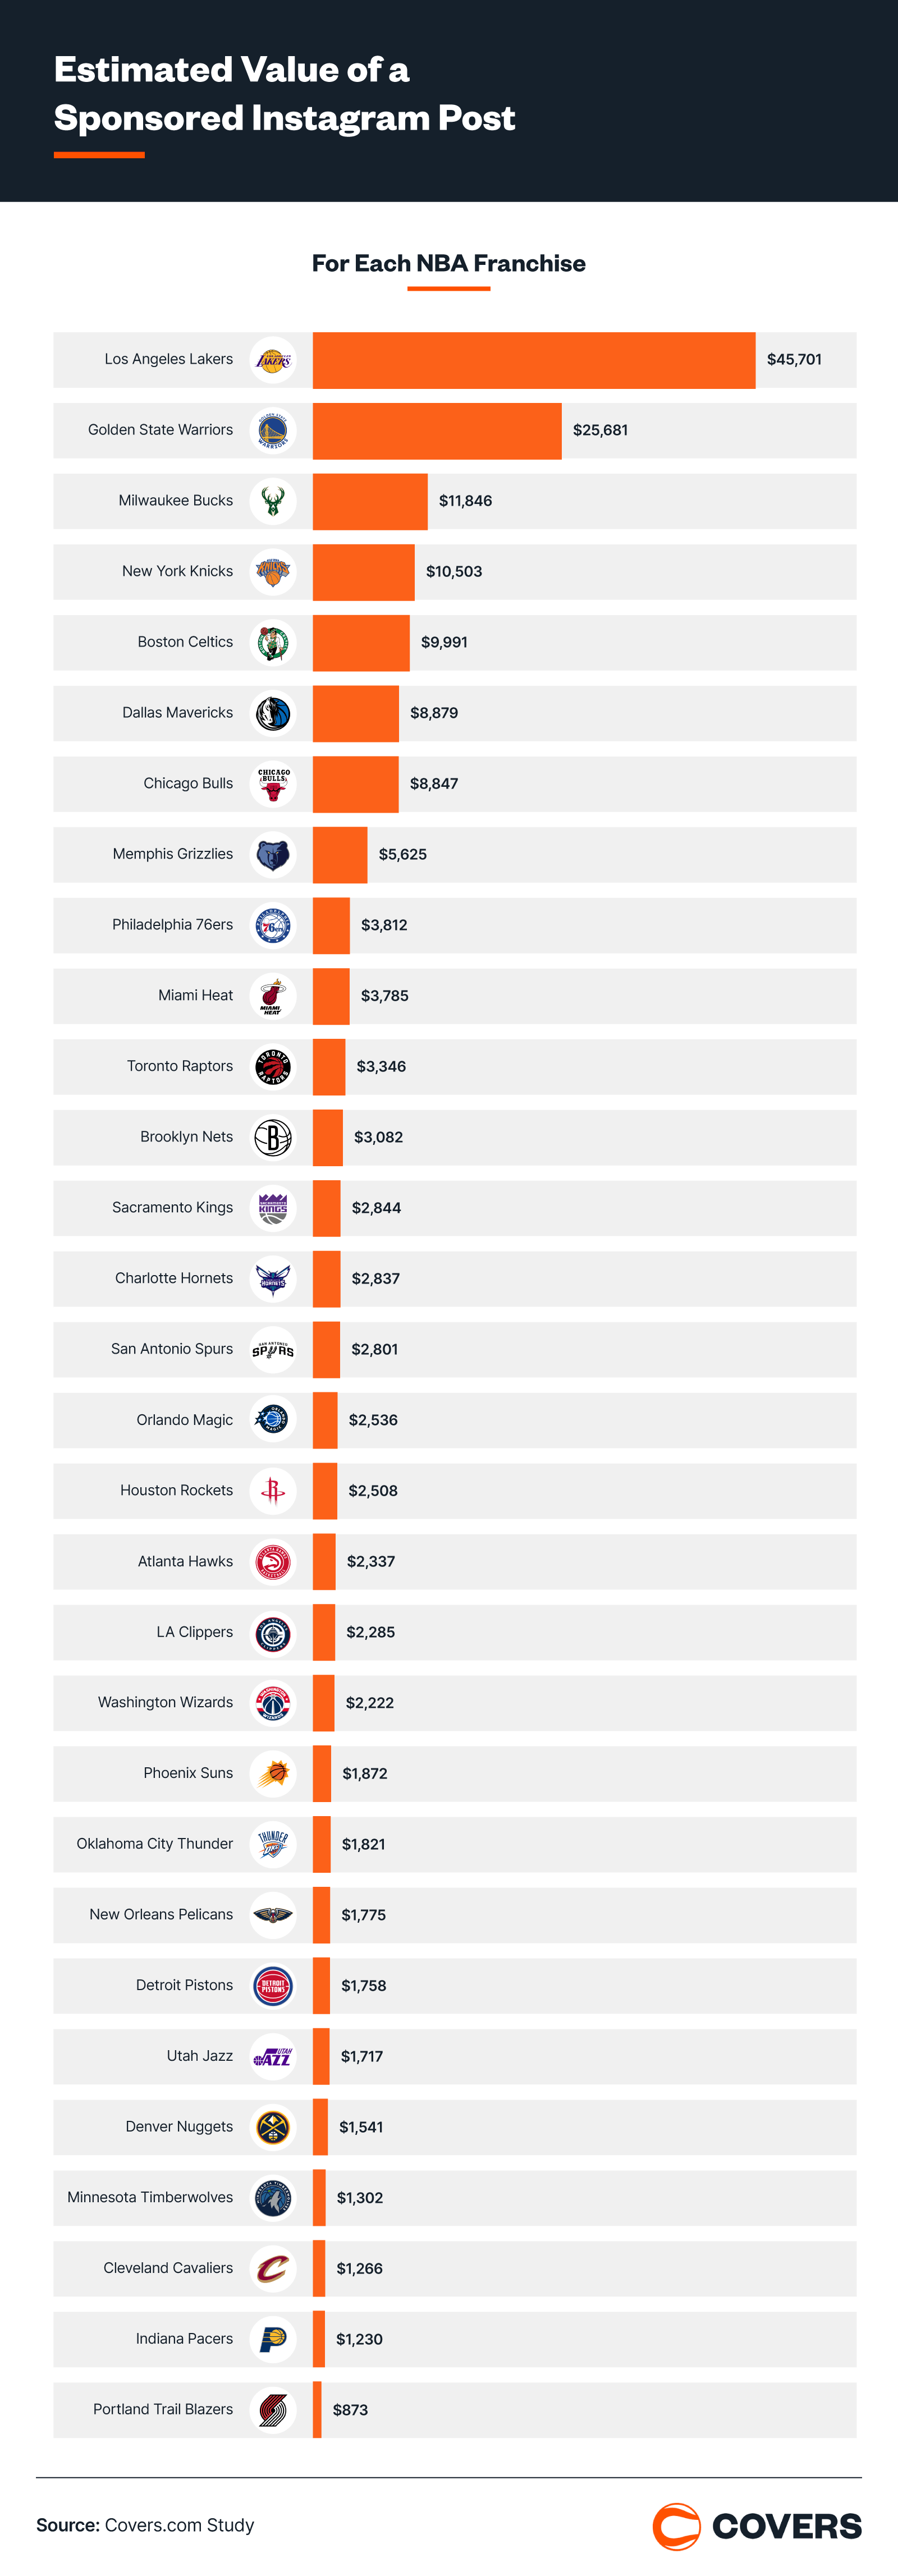The height and width of the screenshot is (2576, 898).
Task: Click the Golden State Warriors logo
Action: (273, 431)
